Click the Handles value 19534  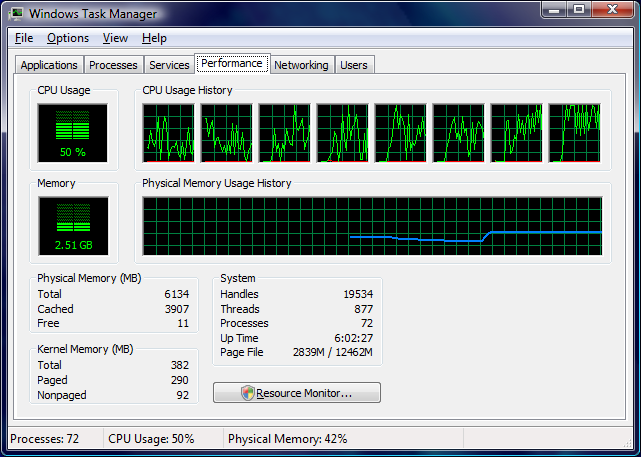pyautogui.click(x=358, y=294)
